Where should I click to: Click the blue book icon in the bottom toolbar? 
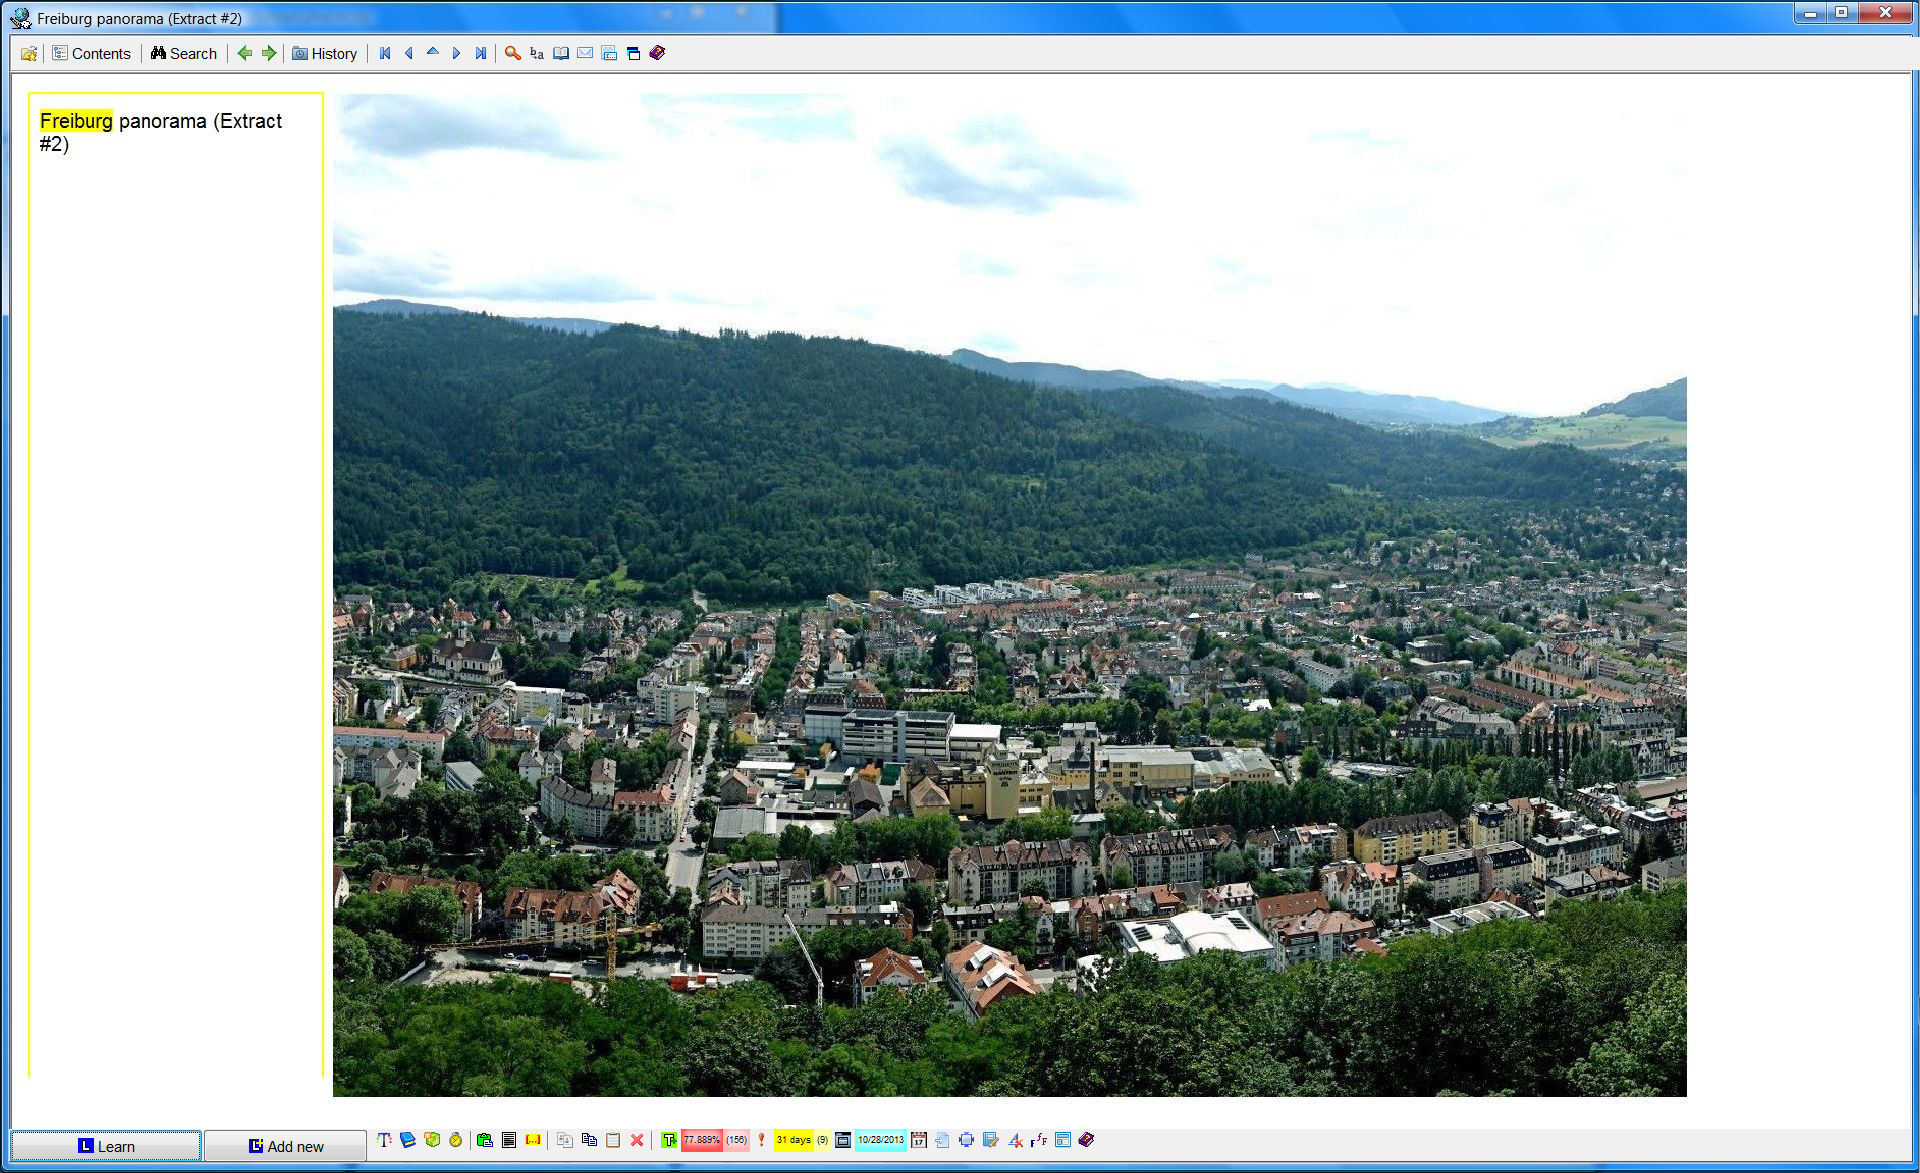coord(408,1140)
